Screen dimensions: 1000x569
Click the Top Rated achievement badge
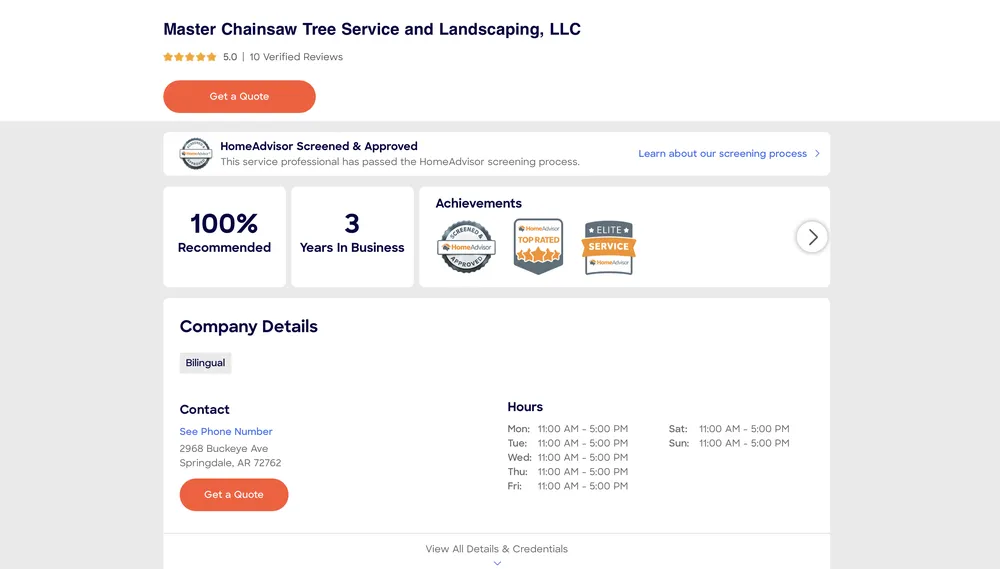pos(538,246)
